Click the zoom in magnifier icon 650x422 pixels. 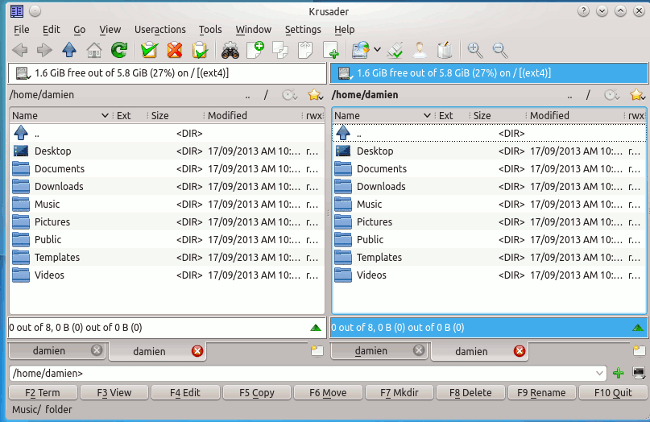click(475, 50)
